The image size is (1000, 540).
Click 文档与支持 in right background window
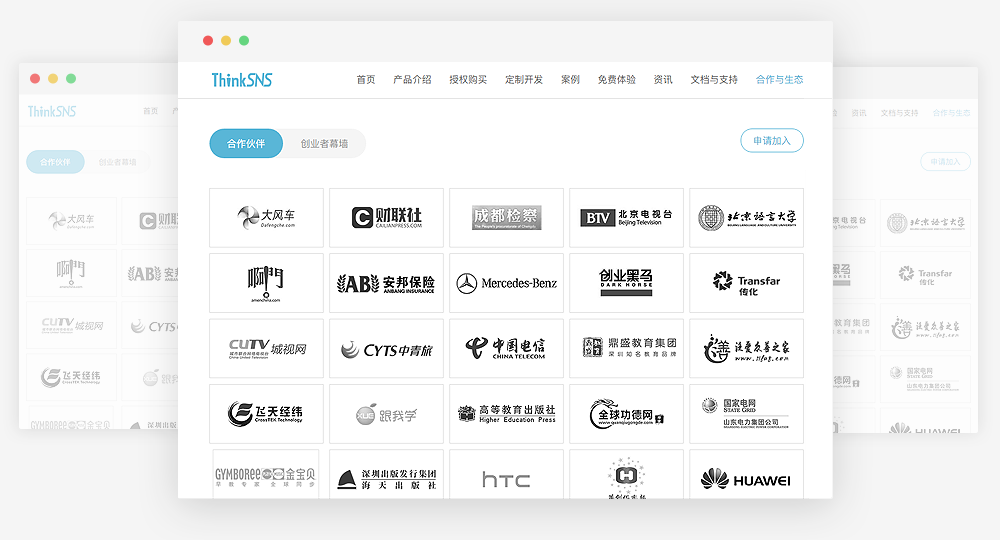[x=899, y=113]
